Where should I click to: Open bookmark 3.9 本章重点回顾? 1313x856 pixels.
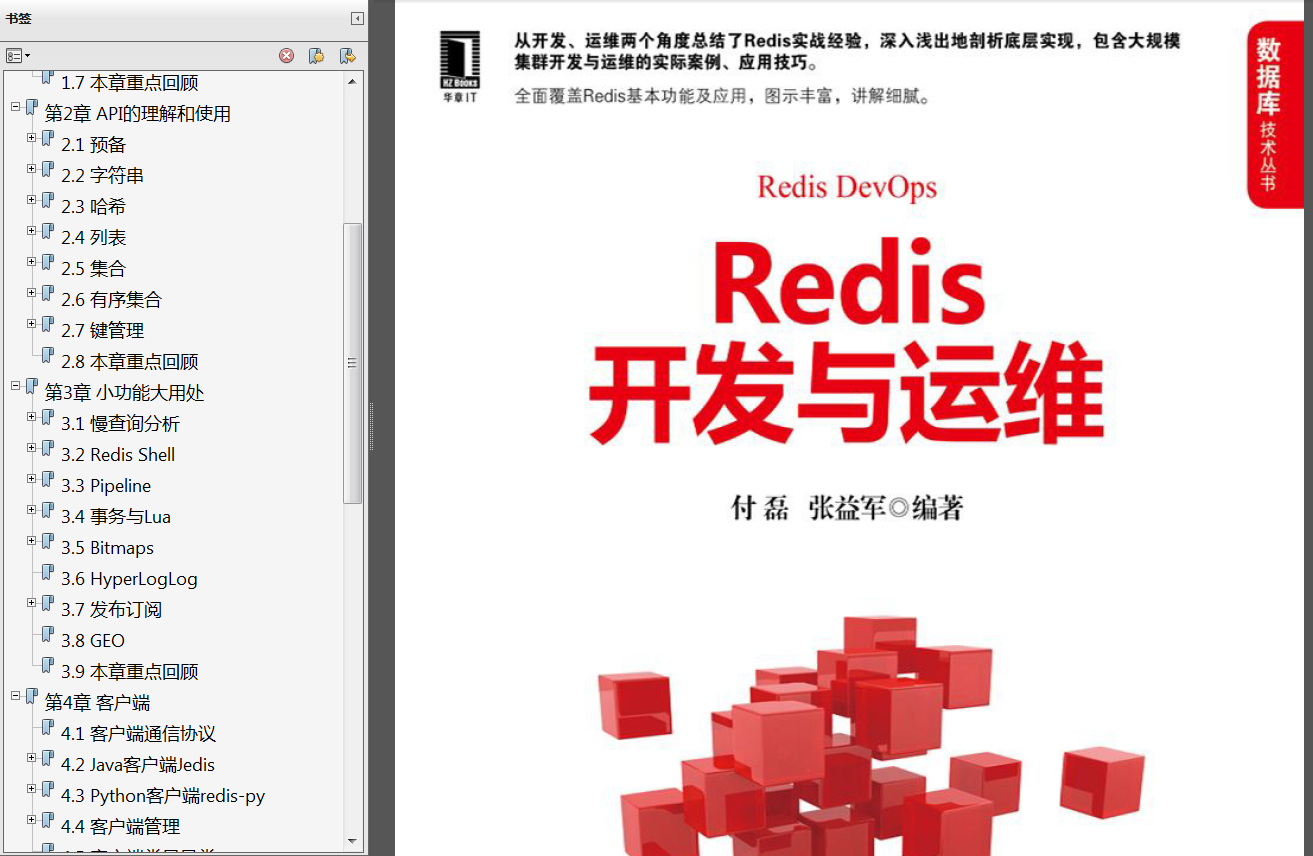click(129, 672)
